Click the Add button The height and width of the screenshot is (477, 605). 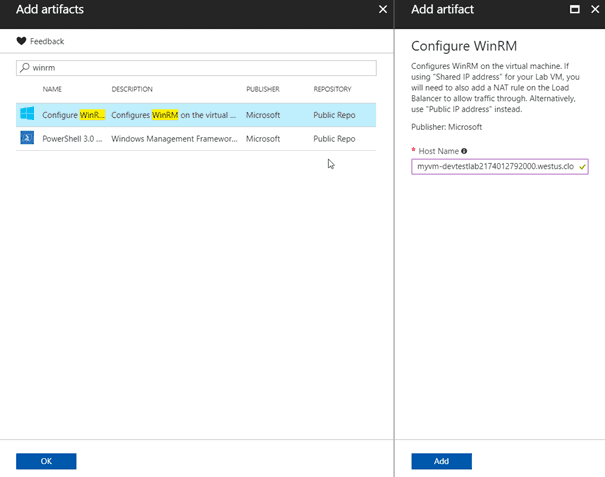point(441,461)
